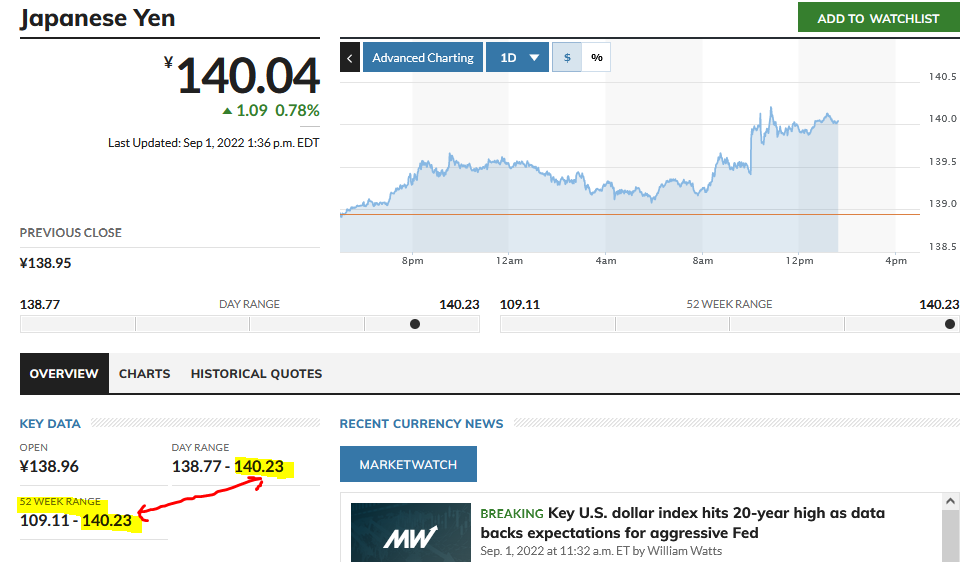Click the news list scroll-up arrow

click(x=950, y=501)
